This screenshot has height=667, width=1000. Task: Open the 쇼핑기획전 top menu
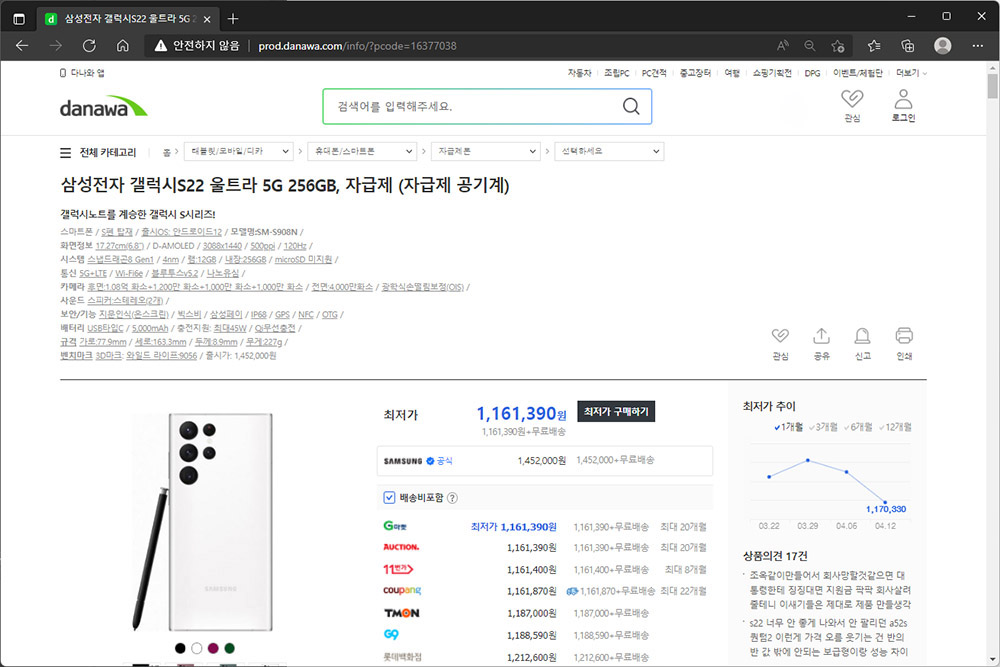pos(772,73)
